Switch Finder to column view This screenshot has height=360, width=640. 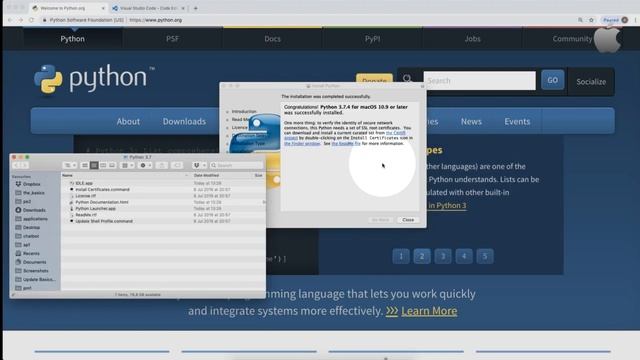(x=103, y=165)
